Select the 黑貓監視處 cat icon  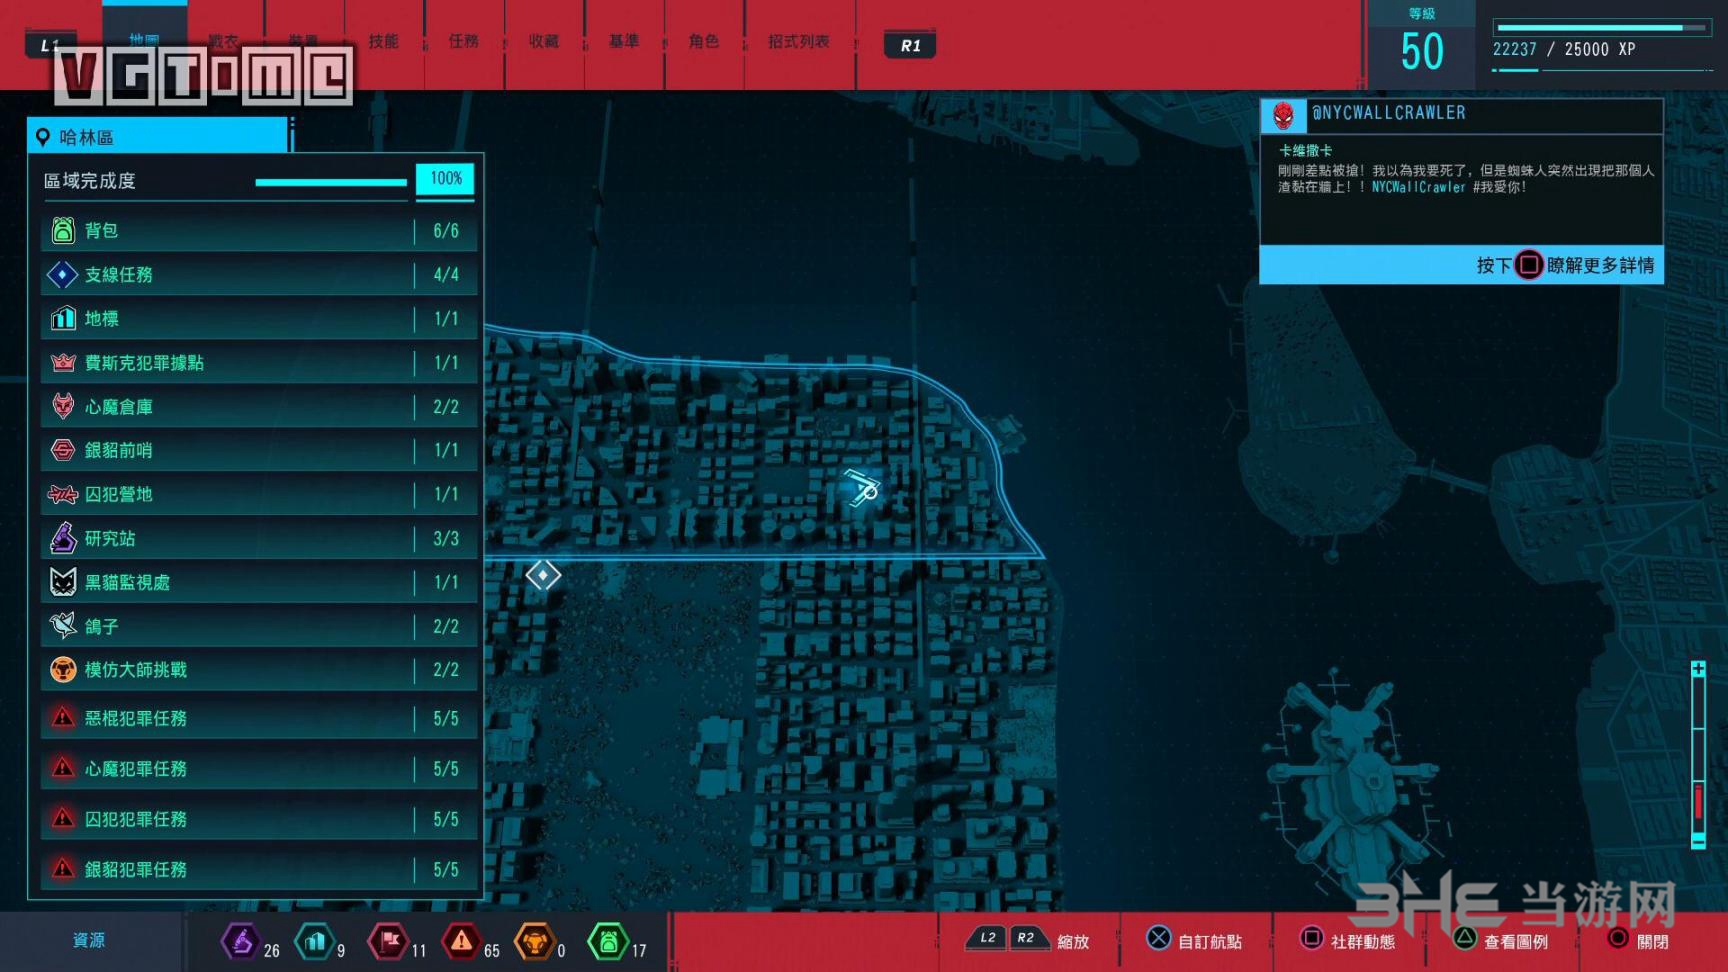click(x=63, y=582)
